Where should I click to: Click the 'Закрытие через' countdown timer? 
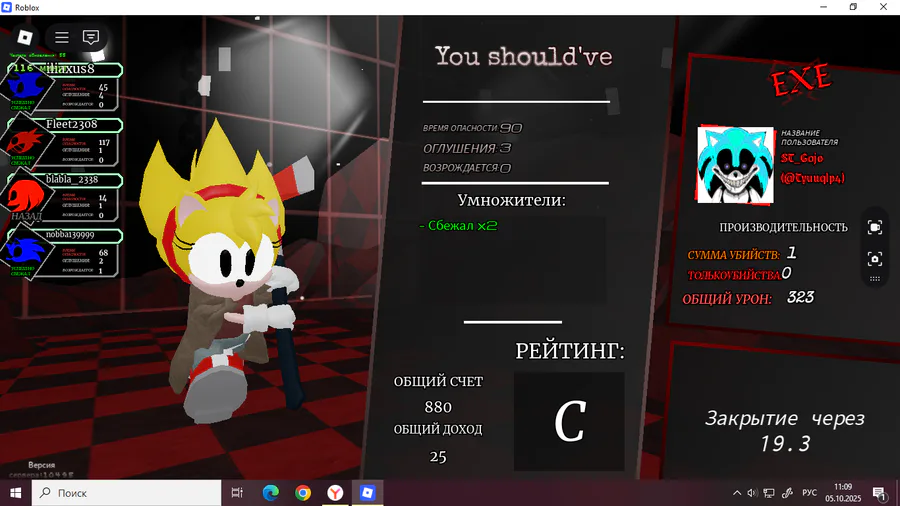[x=785, y=430]
